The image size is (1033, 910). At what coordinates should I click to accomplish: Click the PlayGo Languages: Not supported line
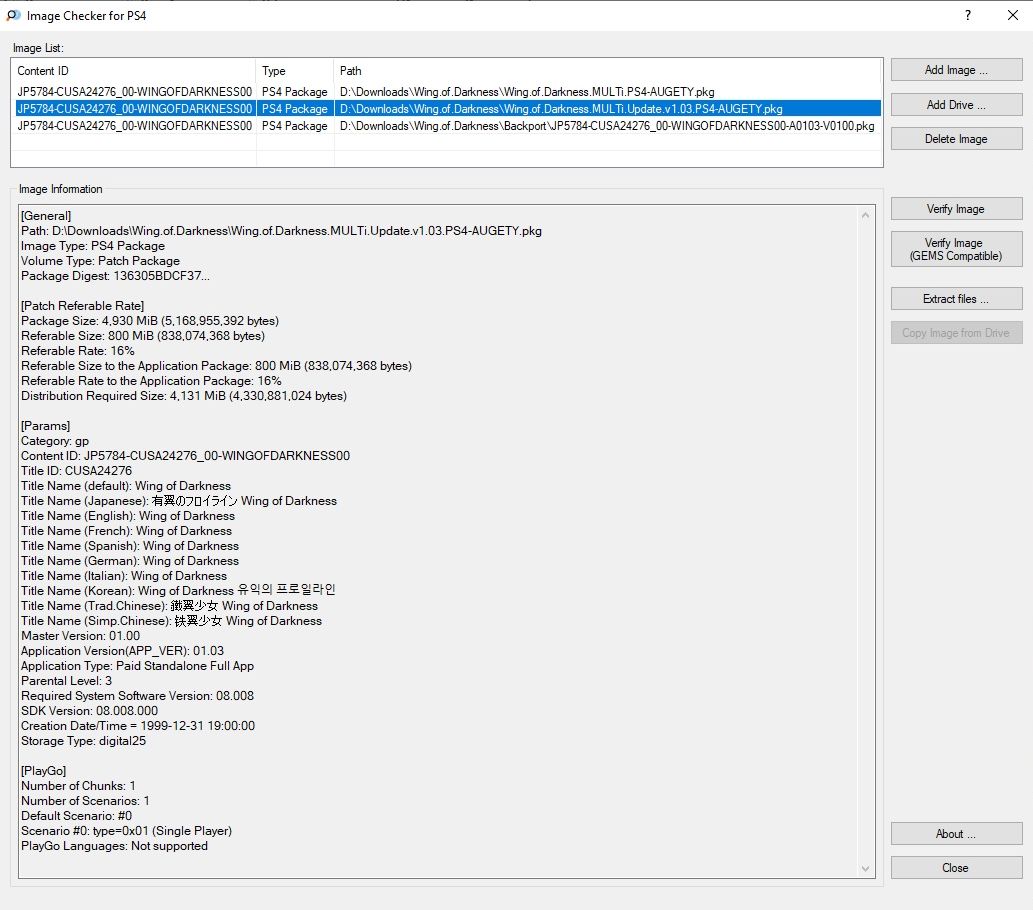click(115, 846)
